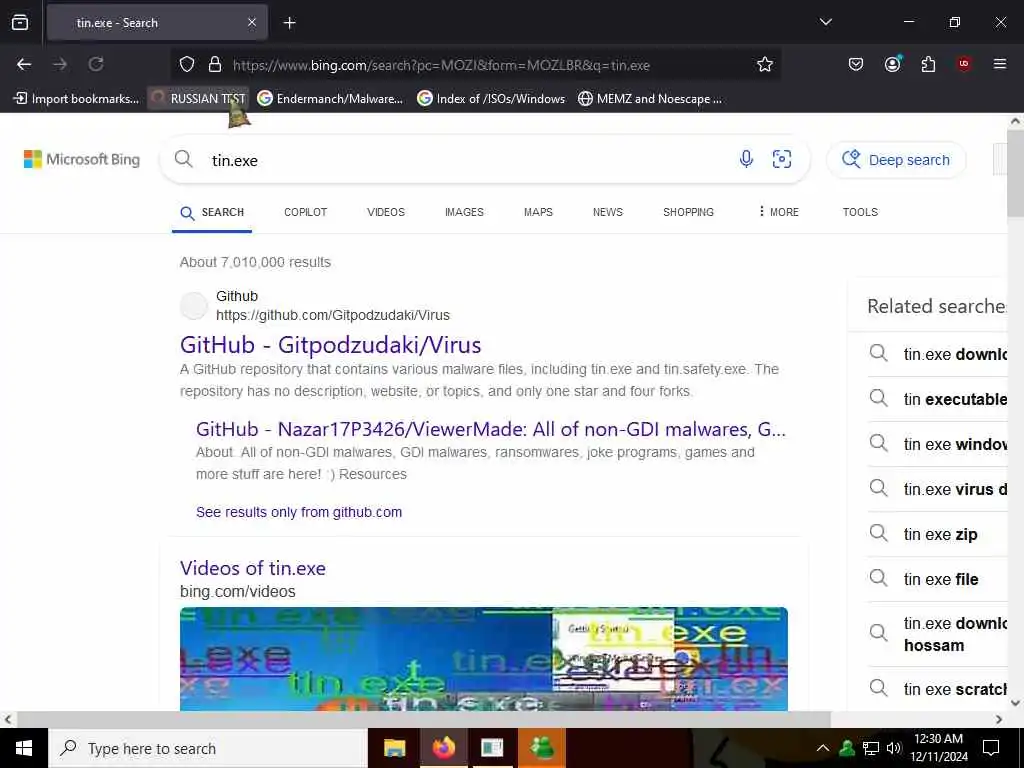This screenshot has width=1024, height=768.
Task: Select related search tin exe scratch
Action: [x=937, y=689]
